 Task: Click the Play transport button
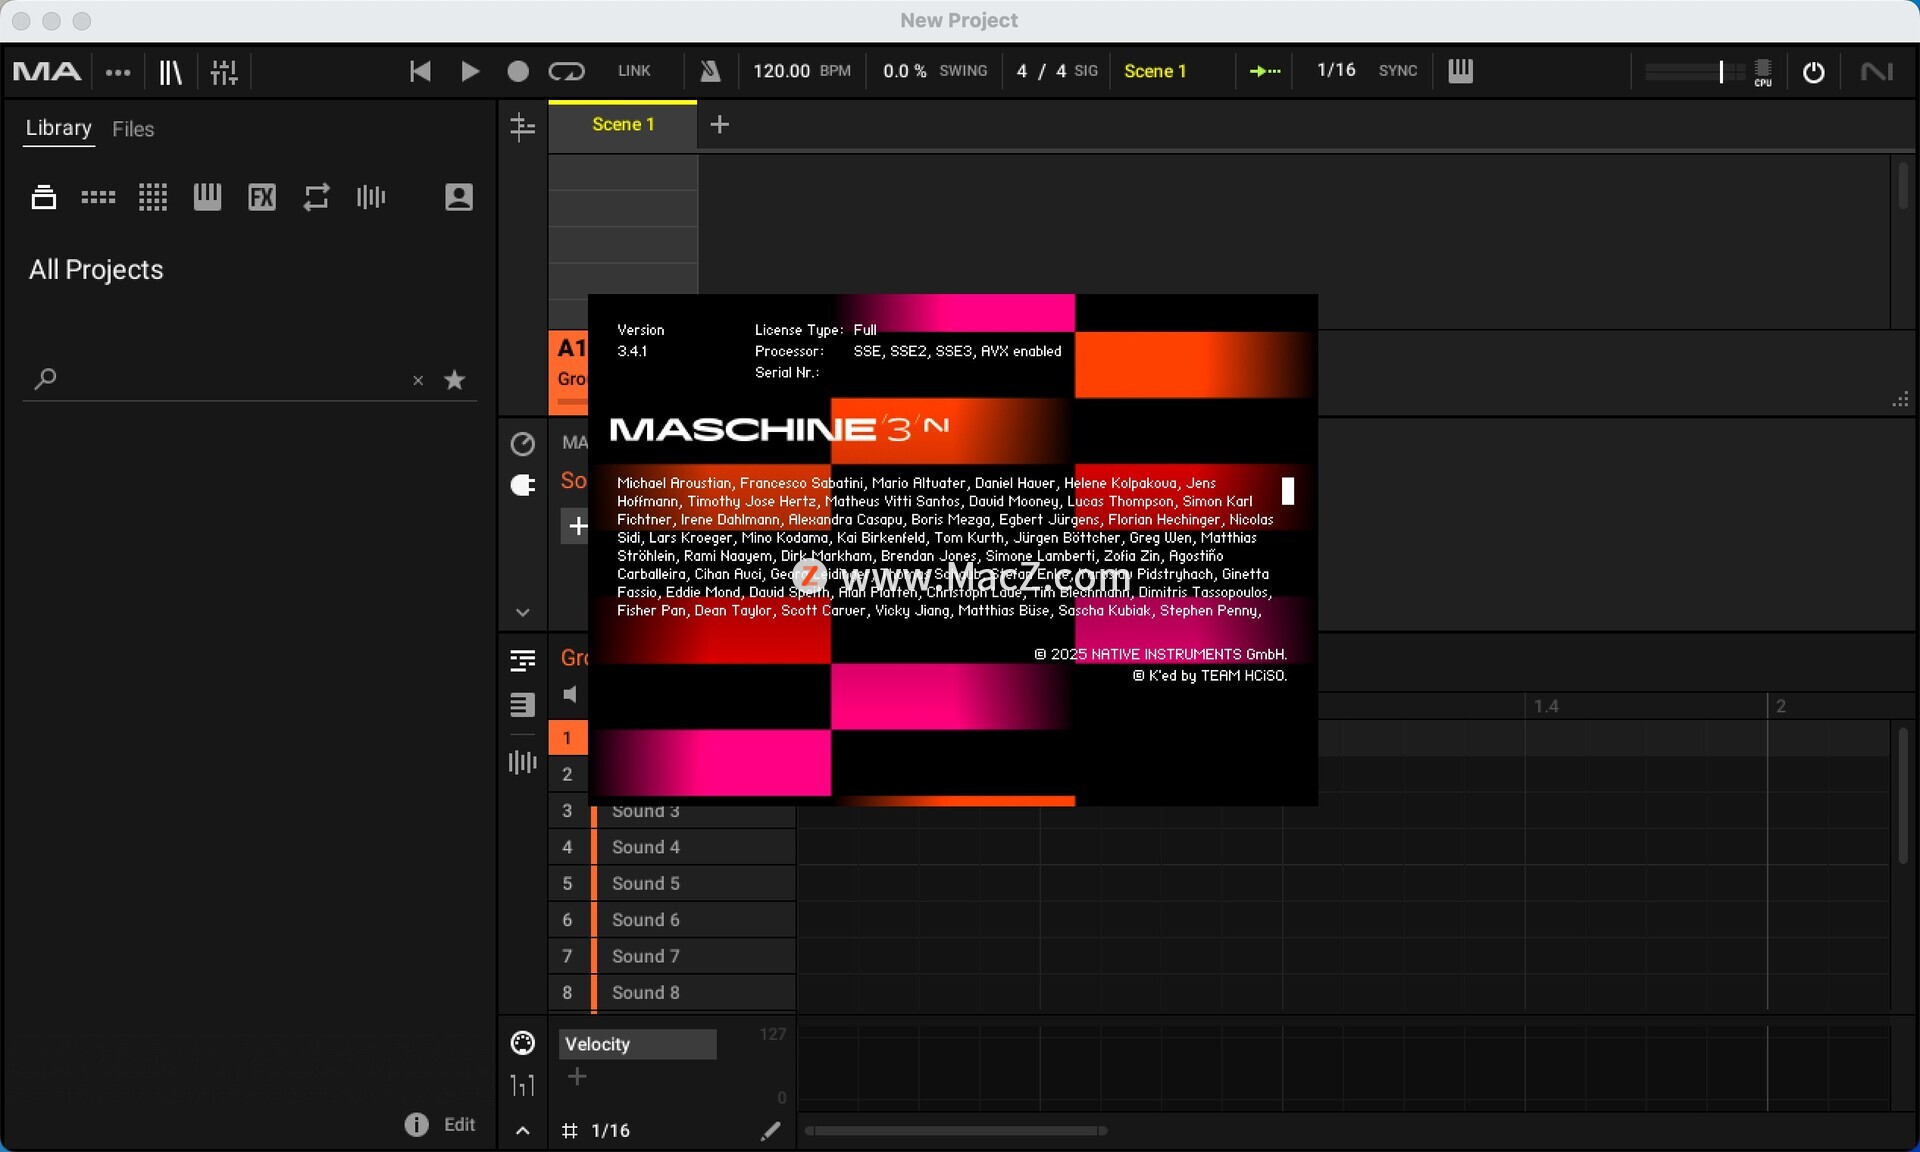[x=469, y=71]
